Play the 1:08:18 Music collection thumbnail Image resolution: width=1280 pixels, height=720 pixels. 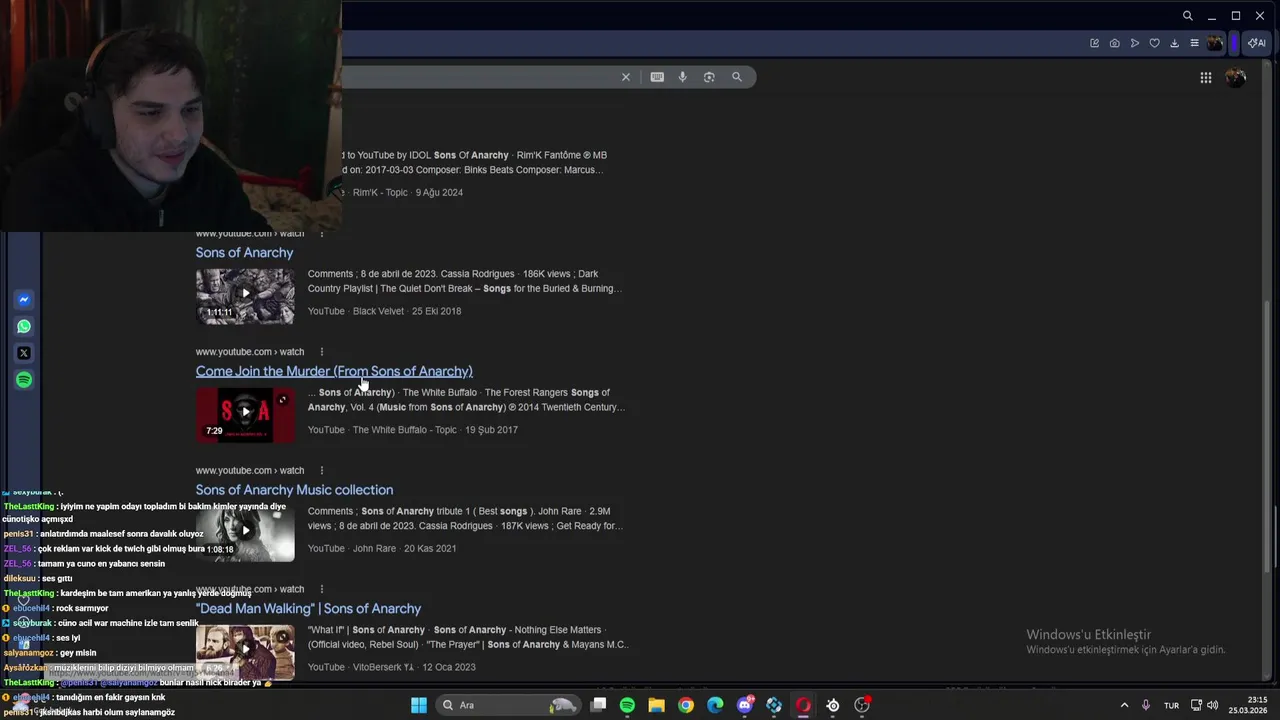coord(245,532)
